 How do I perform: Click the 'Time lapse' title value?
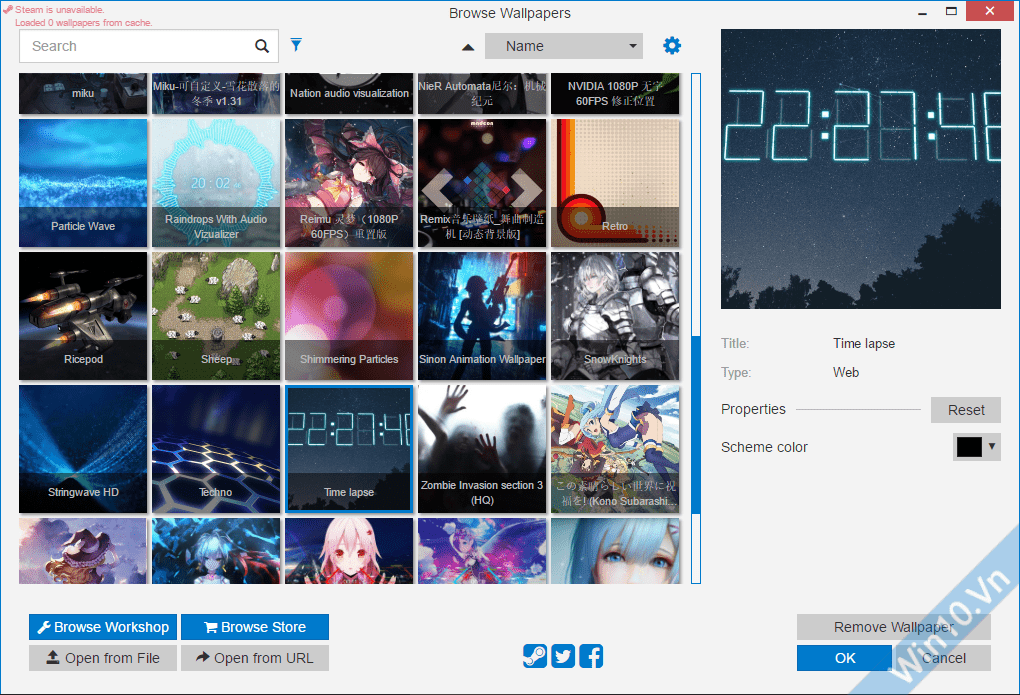(x=864, y=344)
